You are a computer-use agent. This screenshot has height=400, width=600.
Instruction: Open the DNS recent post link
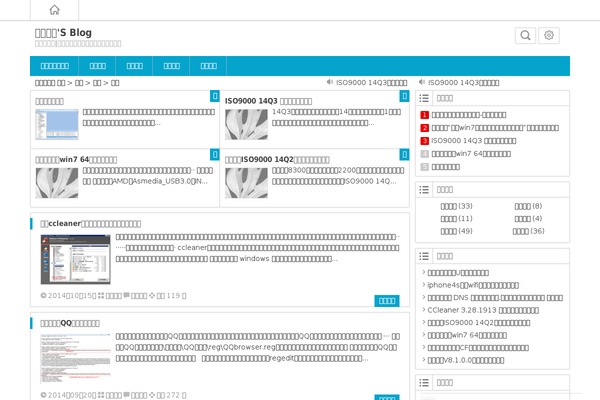[495, 298]
